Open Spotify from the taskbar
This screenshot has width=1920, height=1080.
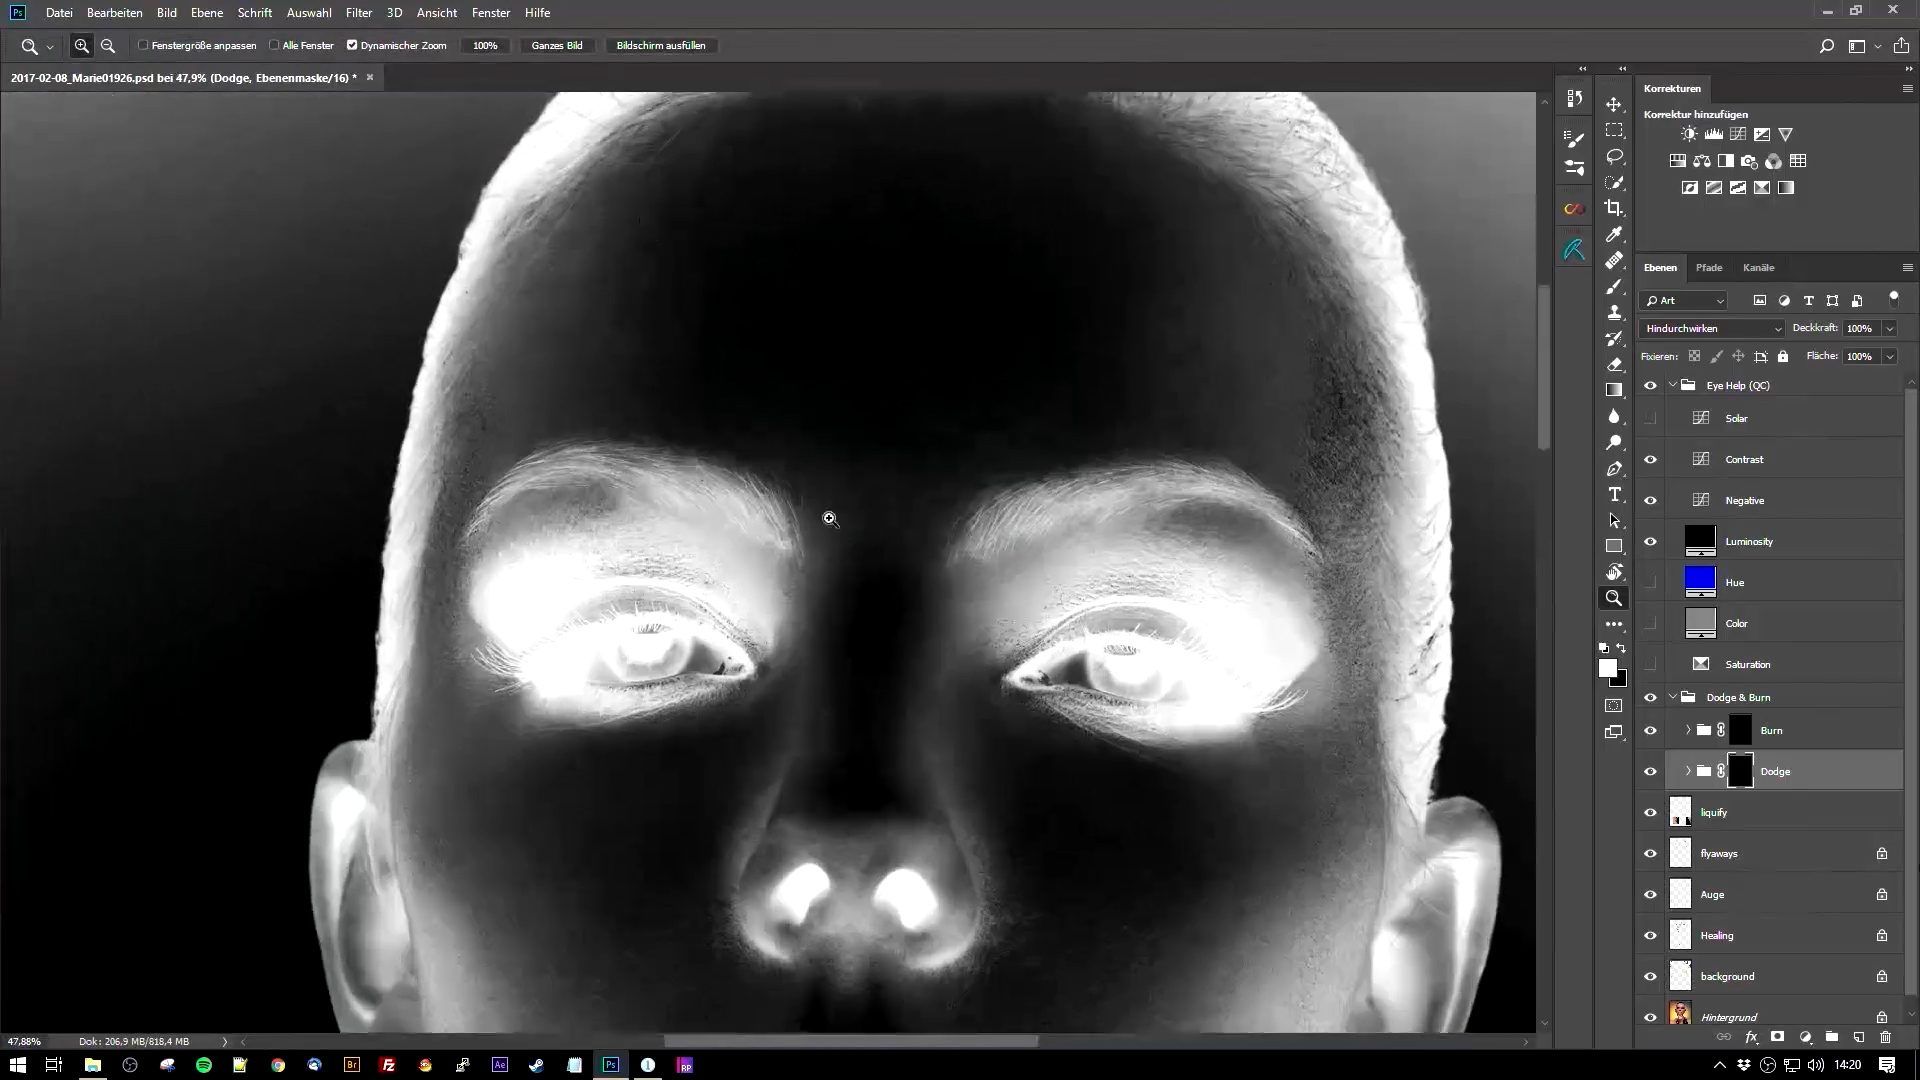pos(204,1065)
